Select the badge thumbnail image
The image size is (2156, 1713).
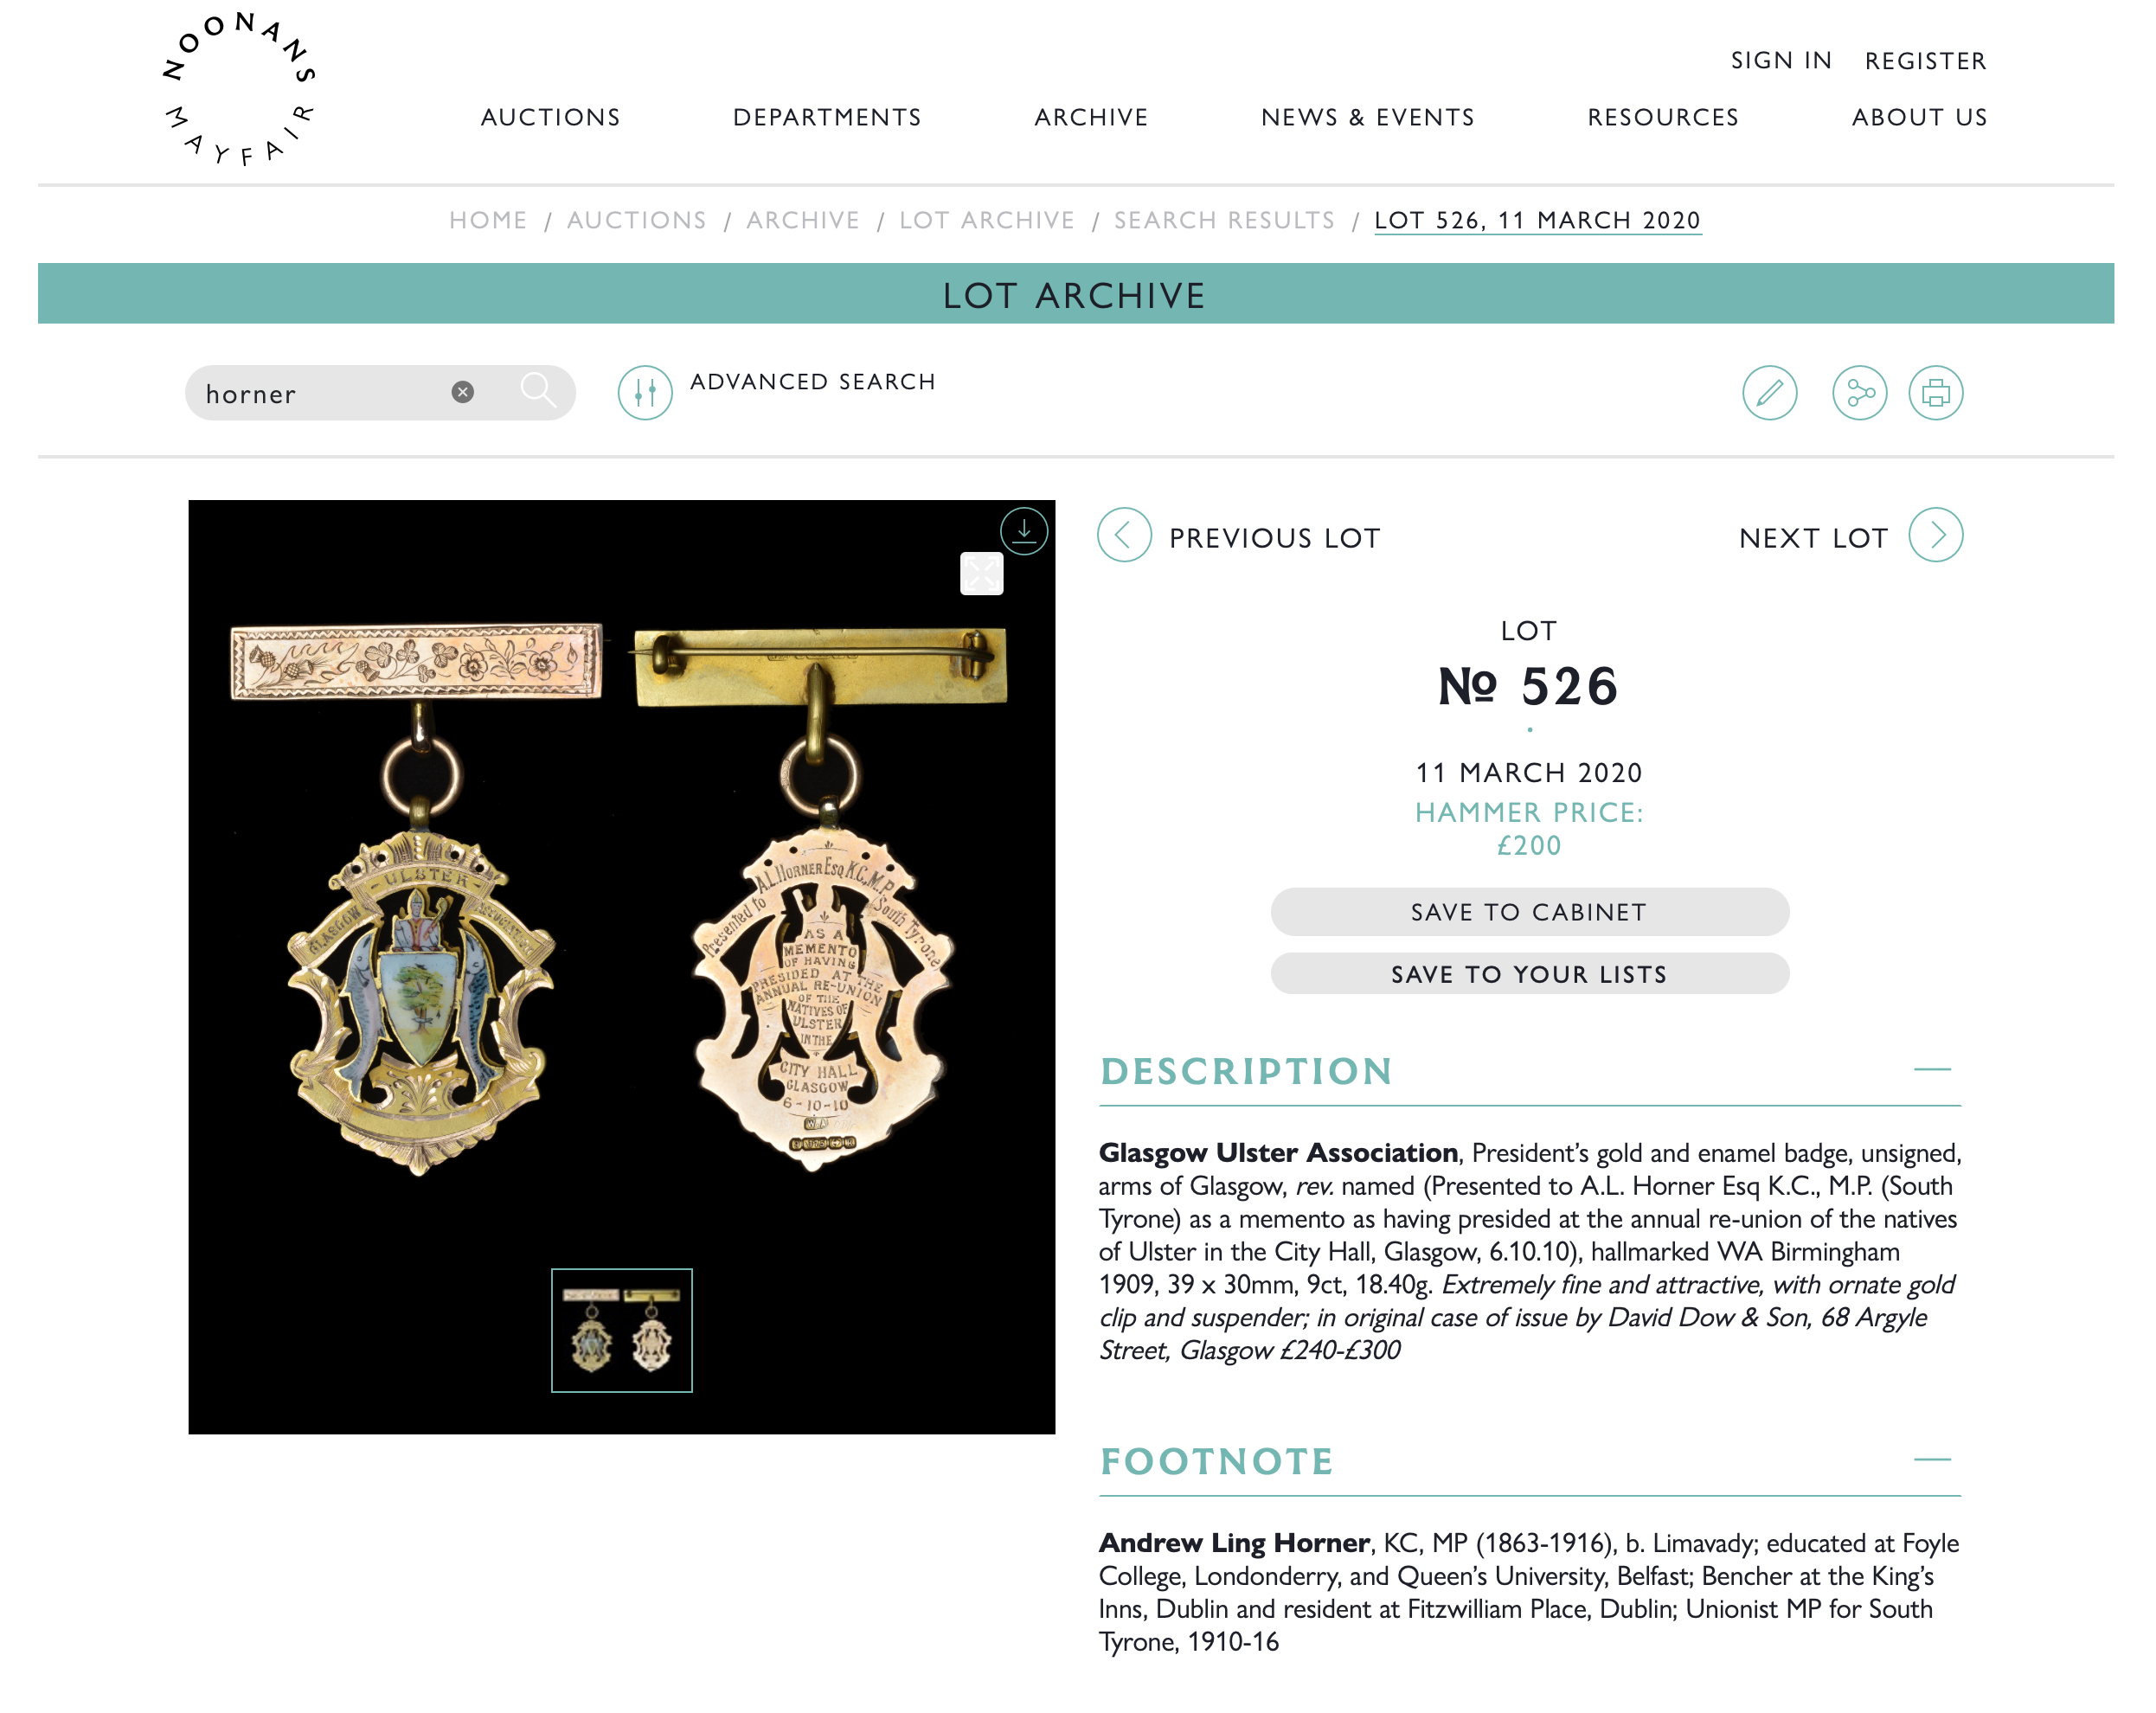(621, 1330)
